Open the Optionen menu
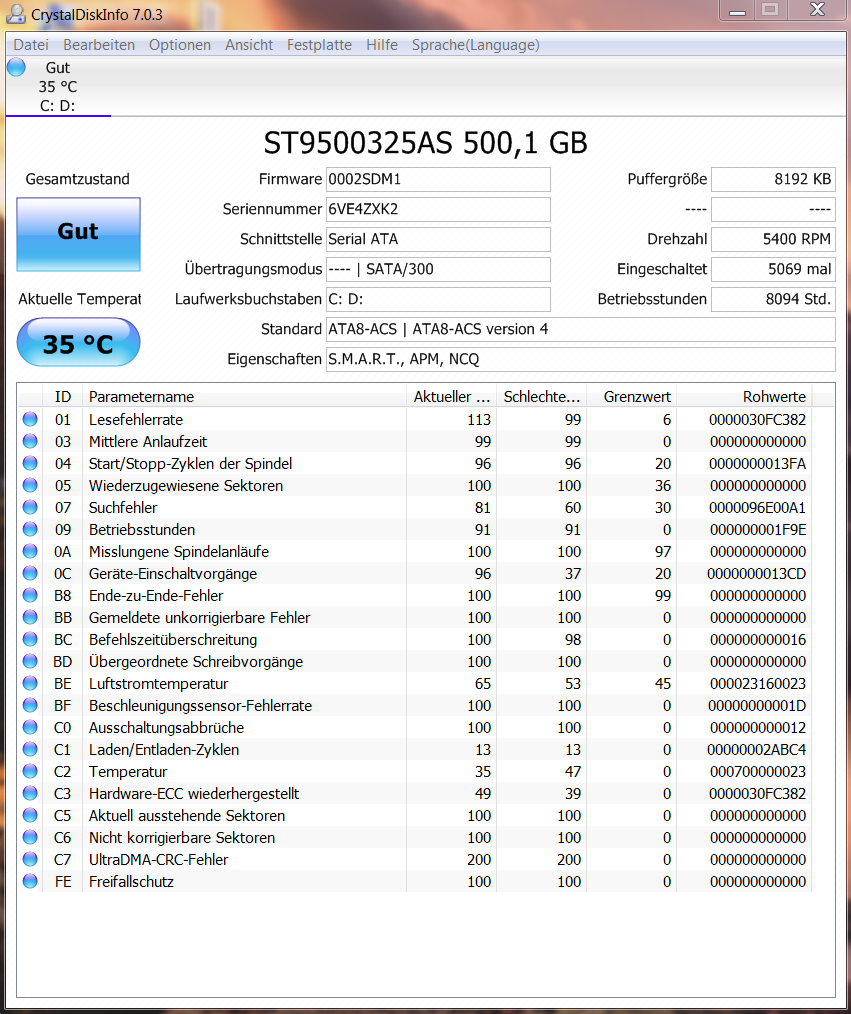The height and width of the screenshot is (1014, 851). 180,45
